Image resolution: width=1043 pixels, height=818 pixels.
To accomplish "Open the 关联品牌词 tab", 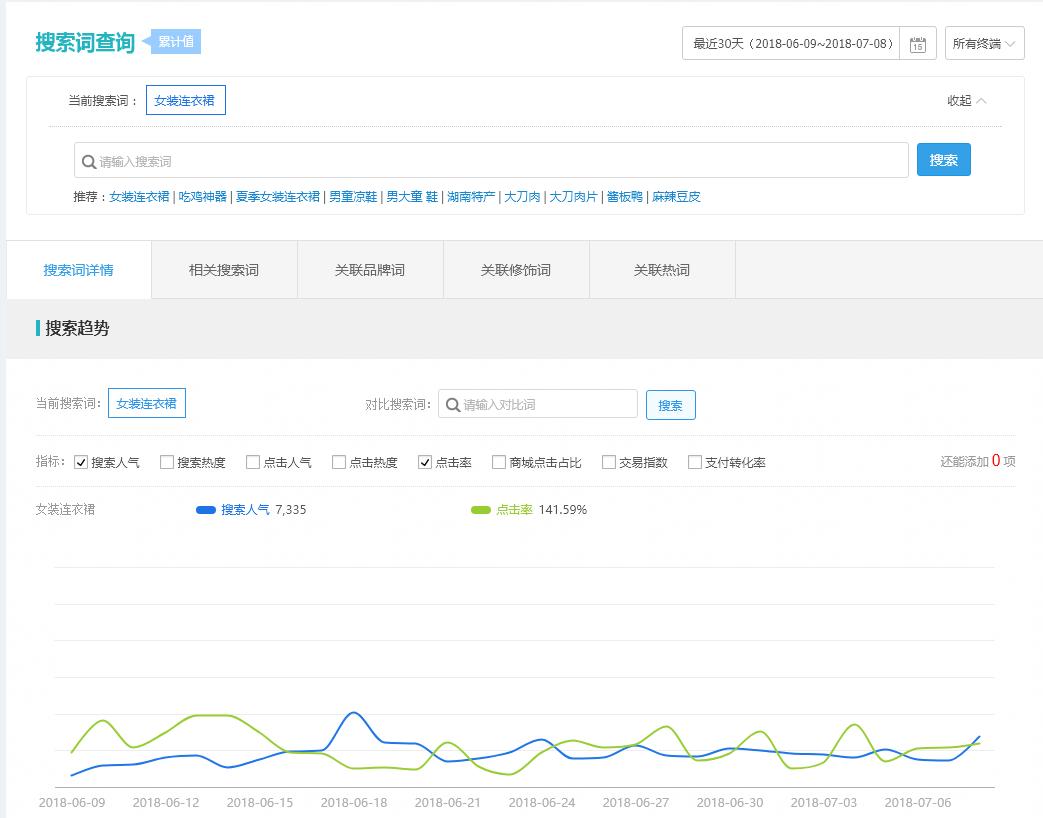I will pos(368,268).
